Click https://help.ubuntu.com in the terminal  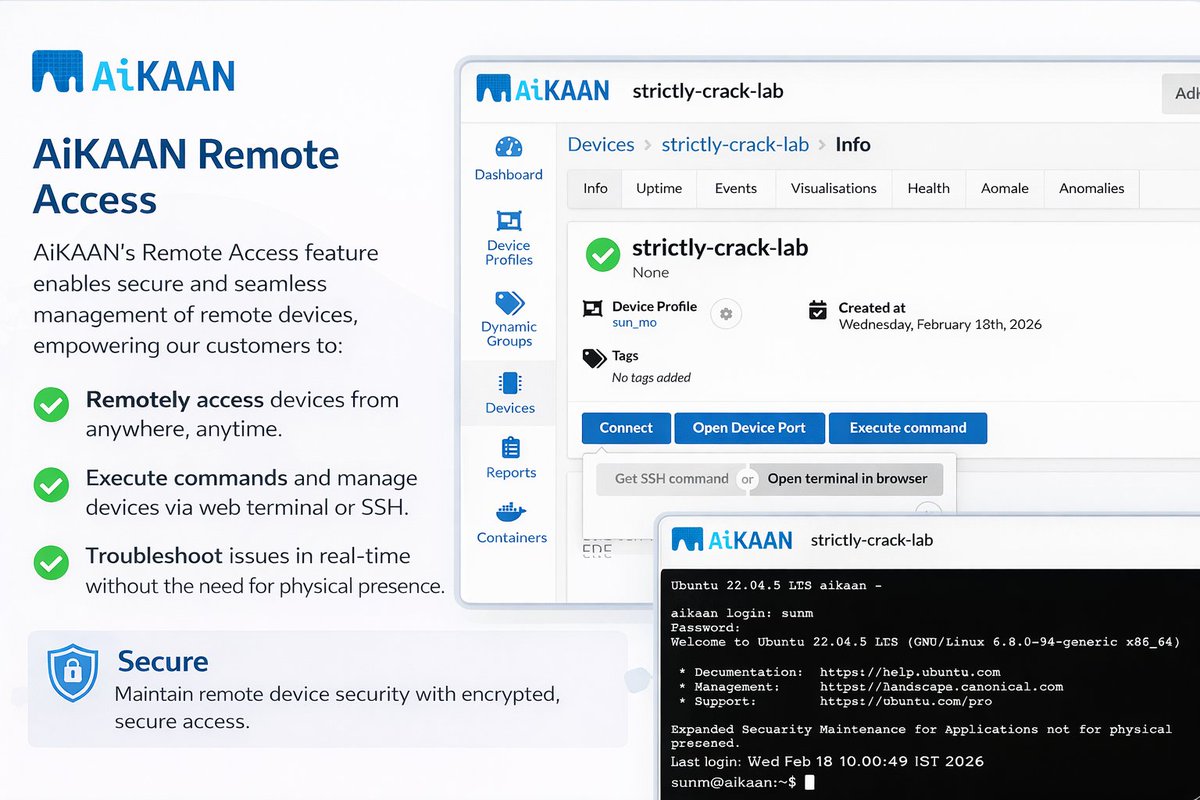click(910, 672)
